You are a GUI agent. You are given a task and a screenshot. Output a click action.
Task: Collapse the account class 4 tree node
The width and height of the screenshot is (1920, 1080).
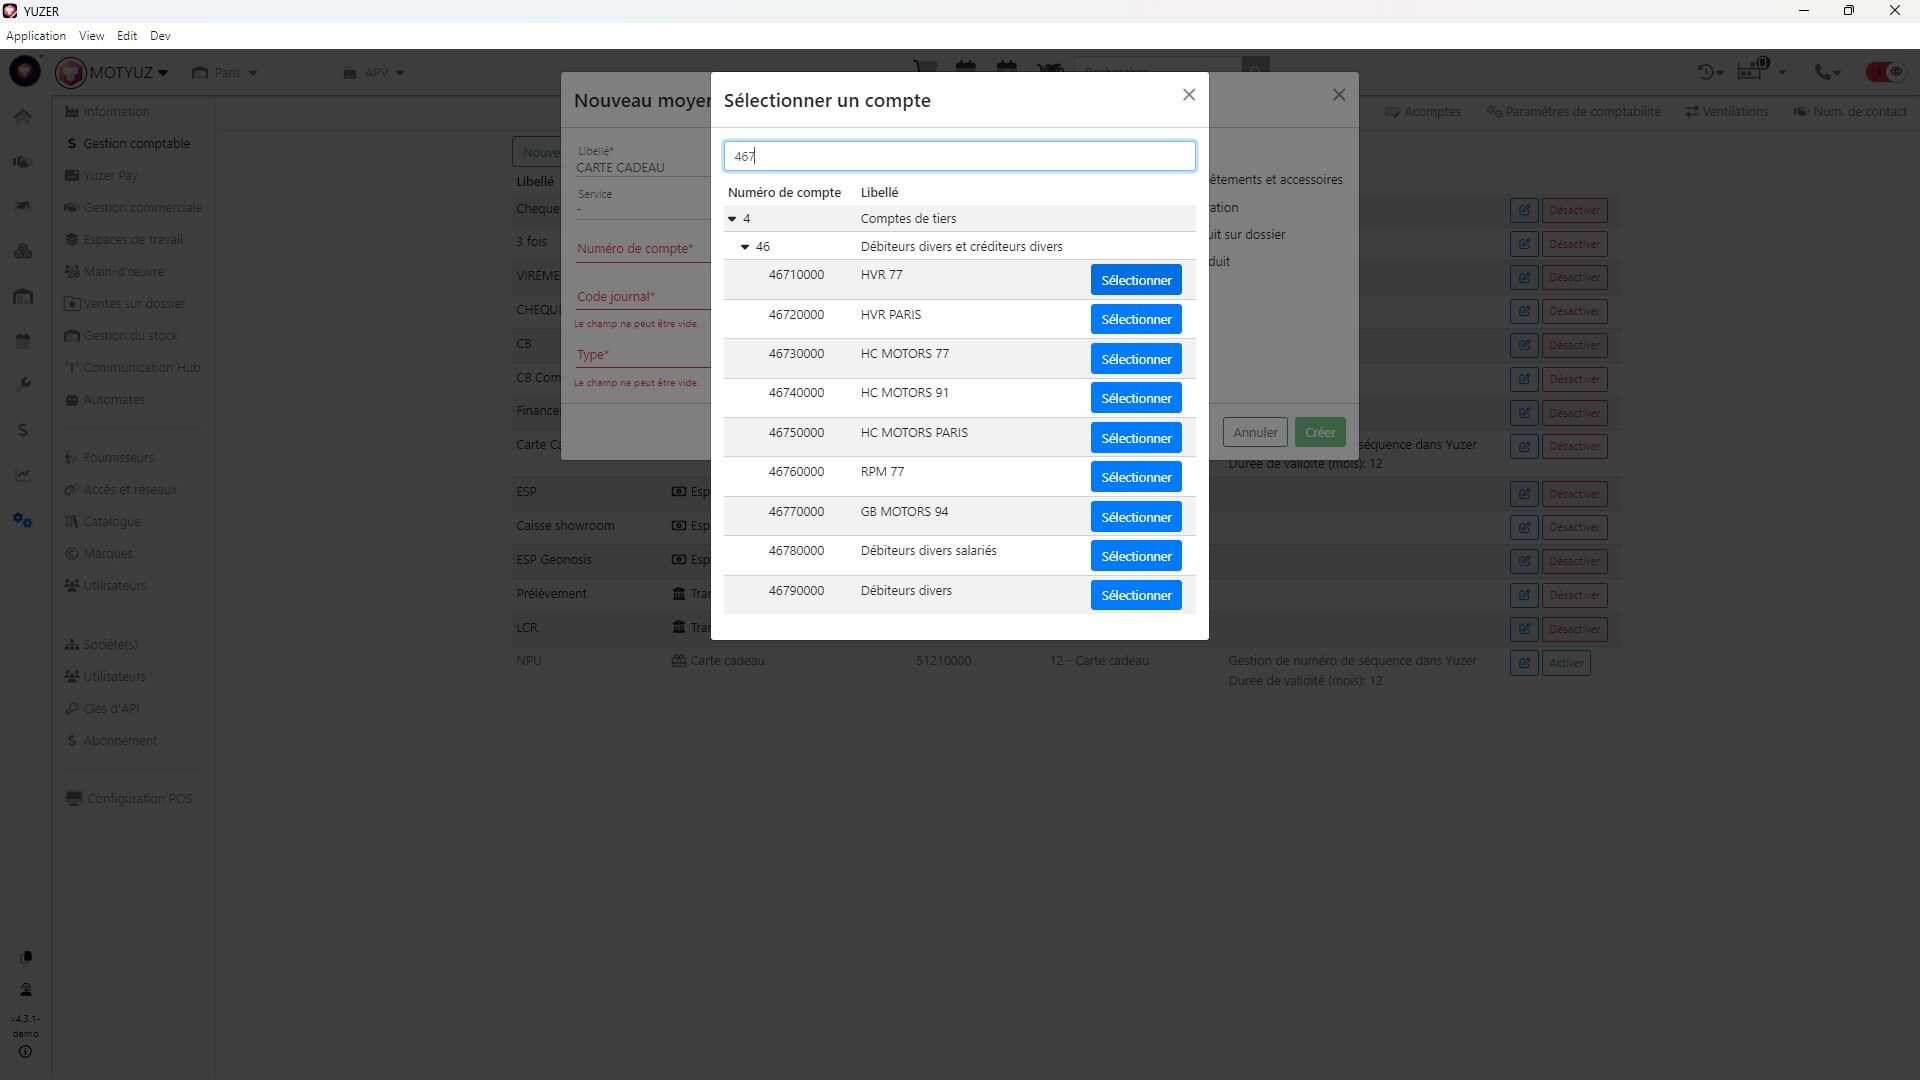pos(732,219)
